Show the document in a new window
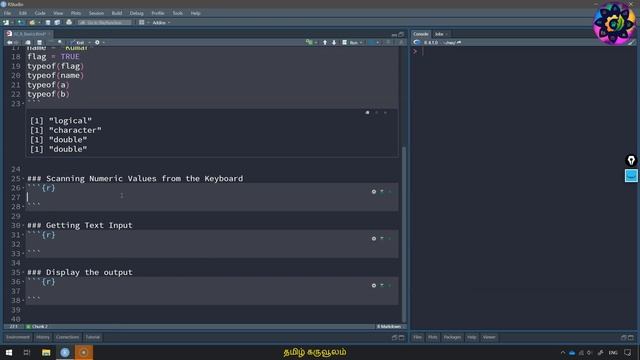This screenshot has width=640, height=360. point(28,42)
